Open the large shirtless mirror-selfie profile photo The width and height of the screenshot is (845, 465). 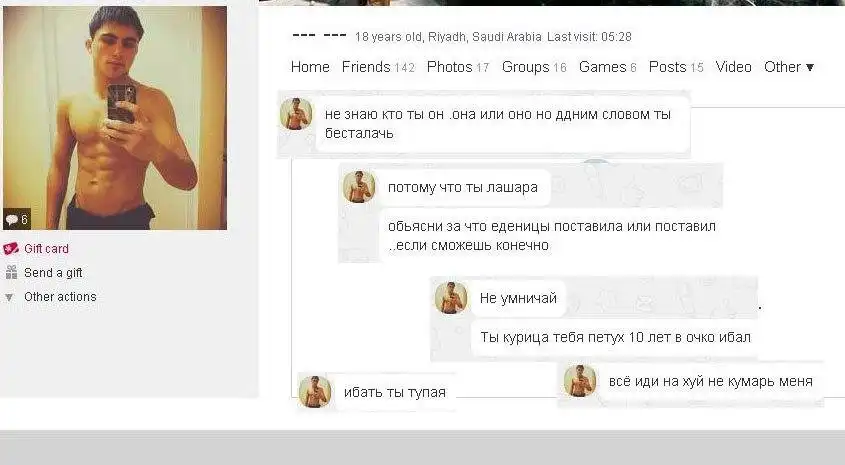click(115, 117)
